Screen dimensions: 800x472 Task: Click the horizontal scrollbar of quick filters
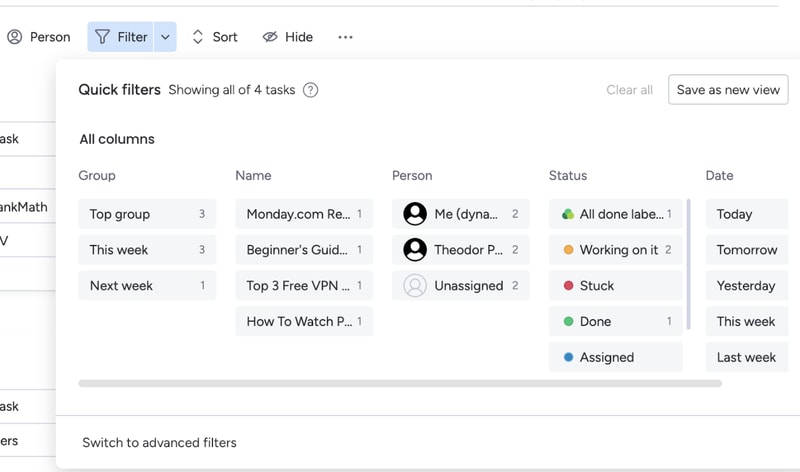(400, 383)
